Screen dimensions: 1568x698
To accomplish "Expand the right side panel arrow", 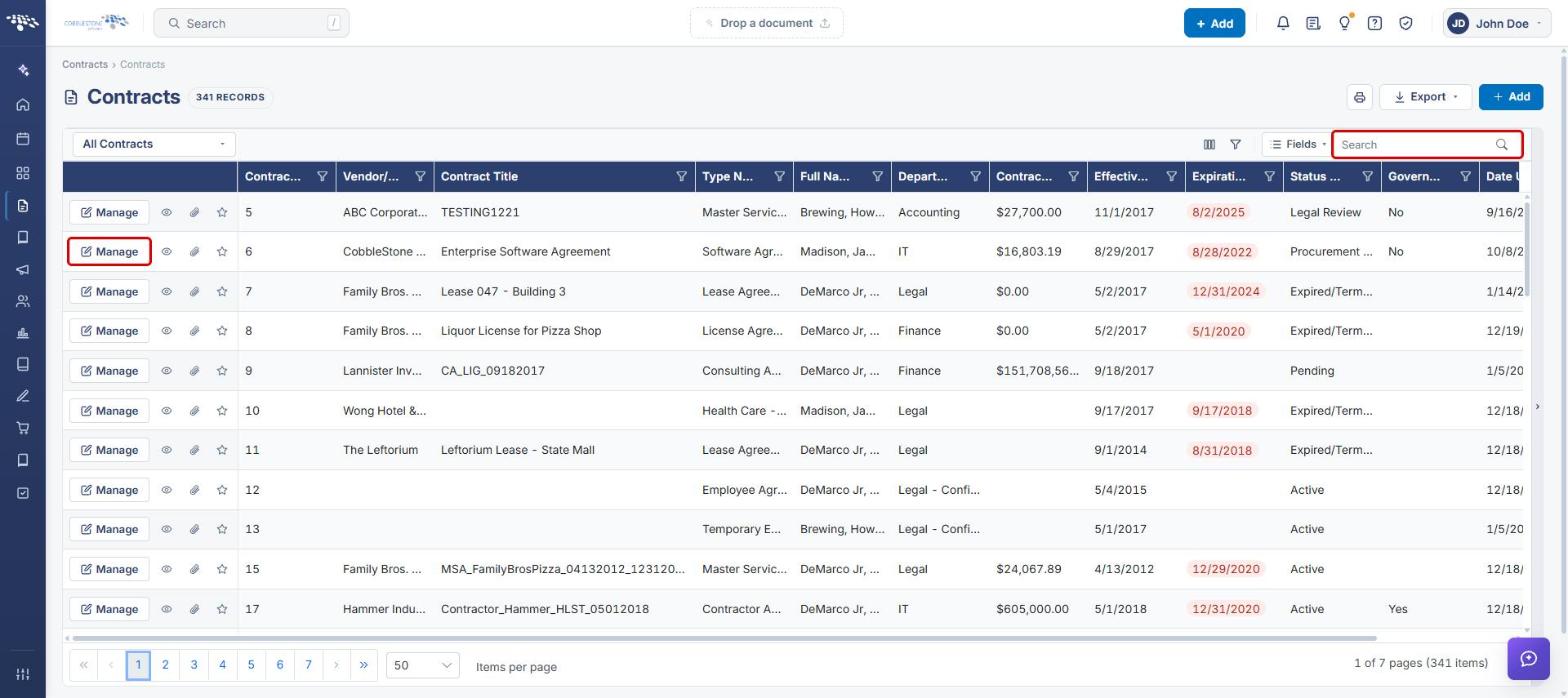I will click(1537, 406).
